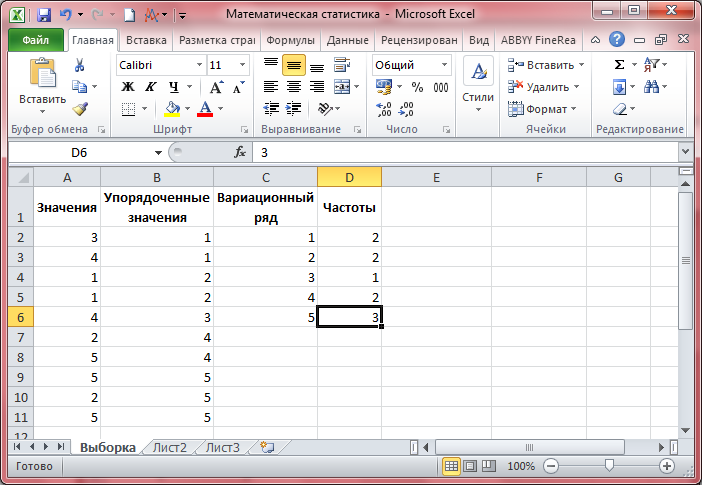Click the insert new worksheet tab icon
Viewport: 702px width, 485px height.
coord(266,448)
